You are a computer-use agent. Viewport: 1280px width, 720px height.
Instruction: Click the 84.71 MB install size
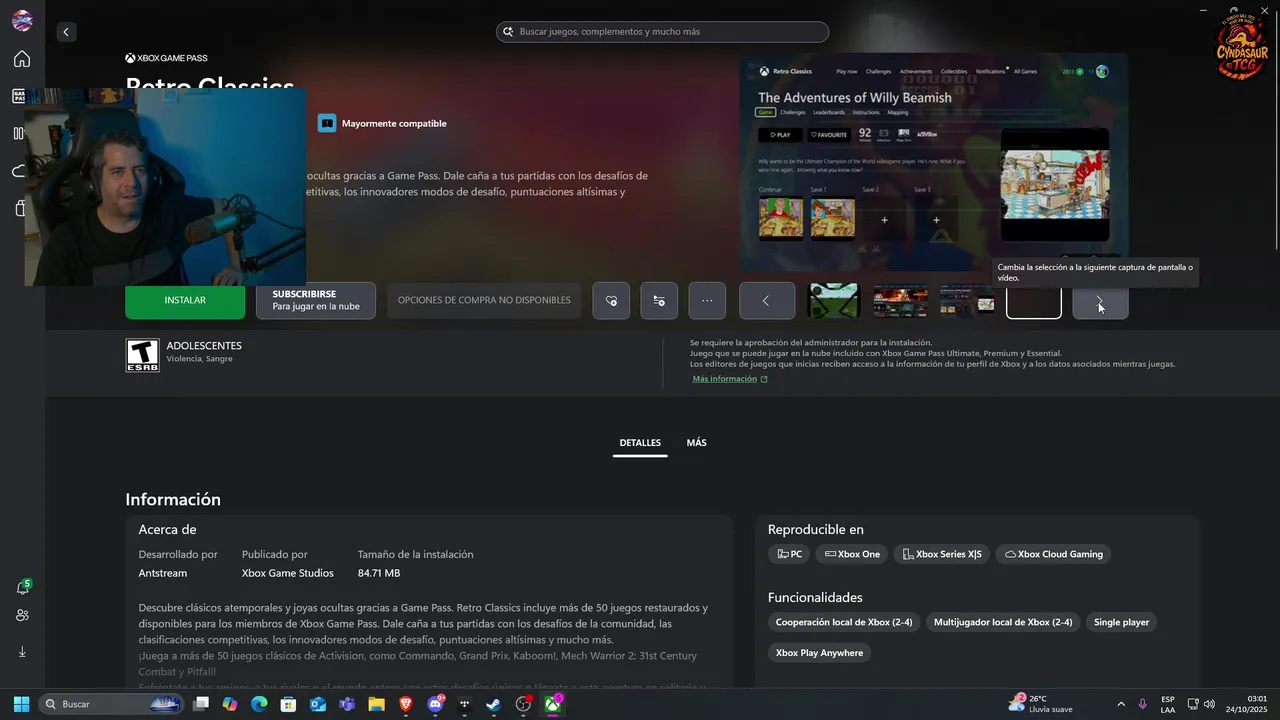pos(379,573)
